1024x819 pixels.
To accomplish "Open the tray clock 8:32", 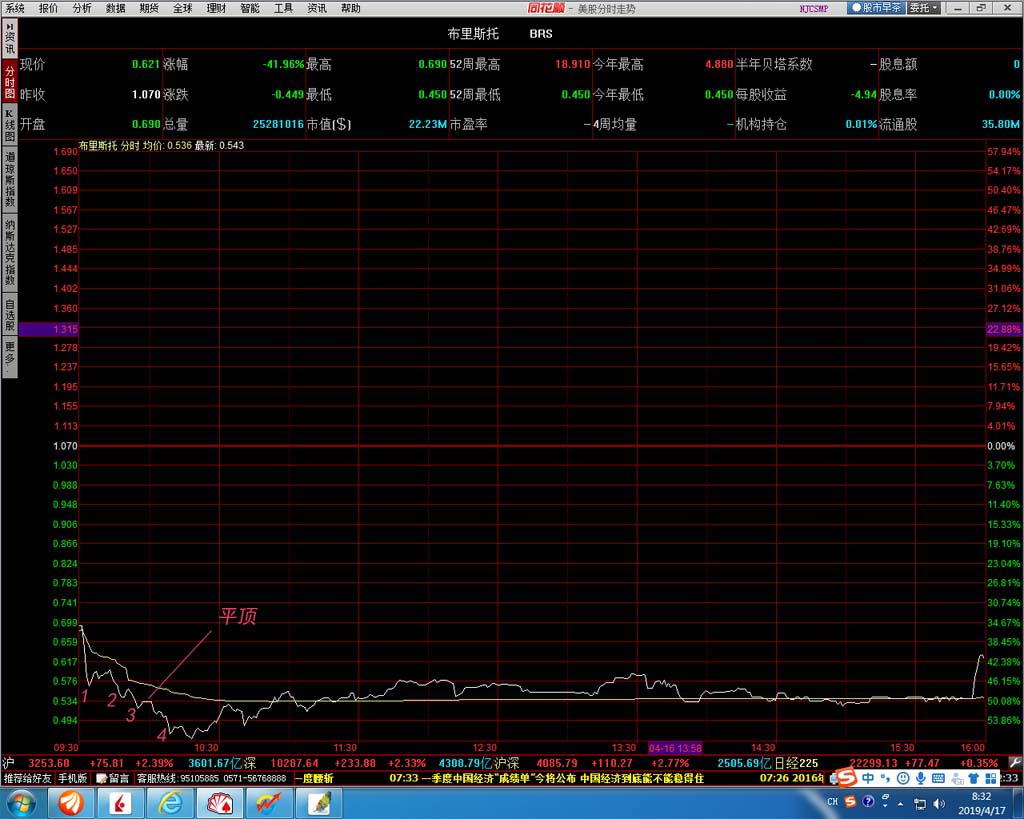I will pyautogui.click(x=982, y=803).
